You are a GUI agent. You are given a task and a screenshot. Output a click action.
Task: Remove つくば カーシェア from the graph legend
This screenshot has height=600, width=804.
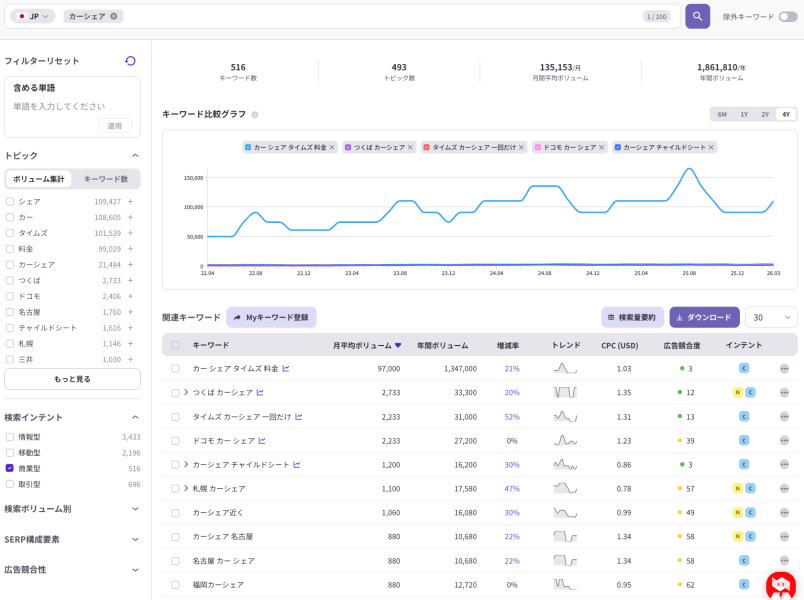(410, 148)
